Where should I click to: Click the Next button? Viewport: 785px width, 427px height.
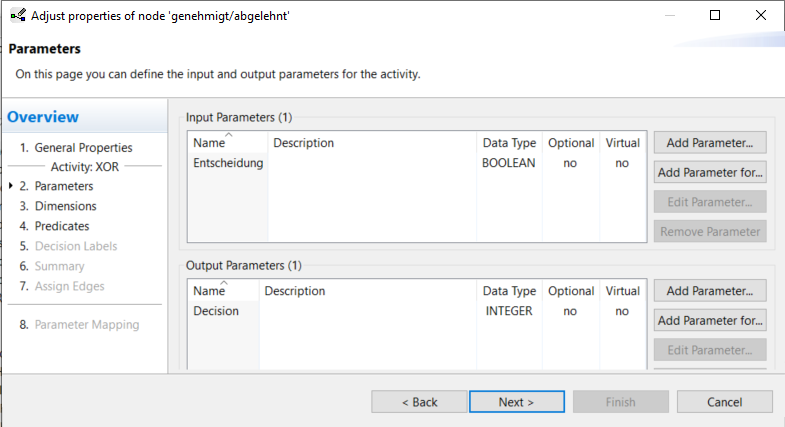coord(517,402)
